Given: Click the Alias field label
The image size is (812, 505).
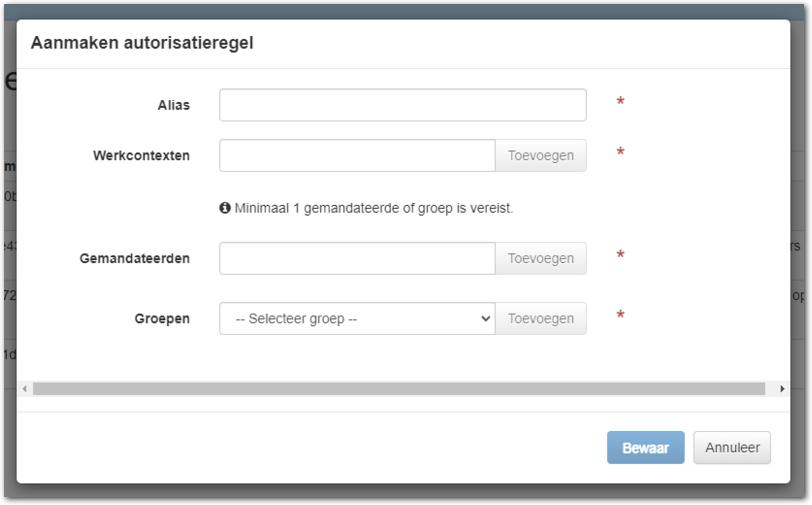Looking at the screenshot, I should point(173,105).
